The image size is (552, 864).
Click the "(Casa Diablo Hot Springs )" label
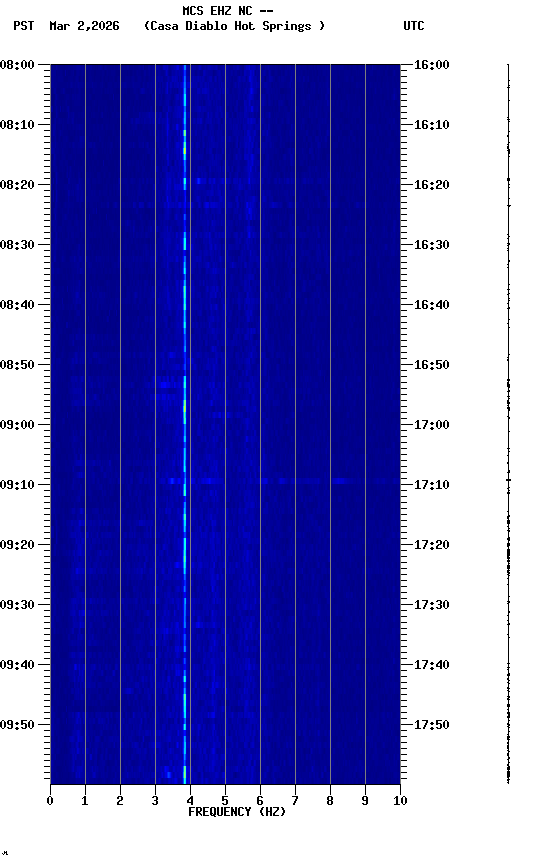pyautogui.click(x=235, y=26)
